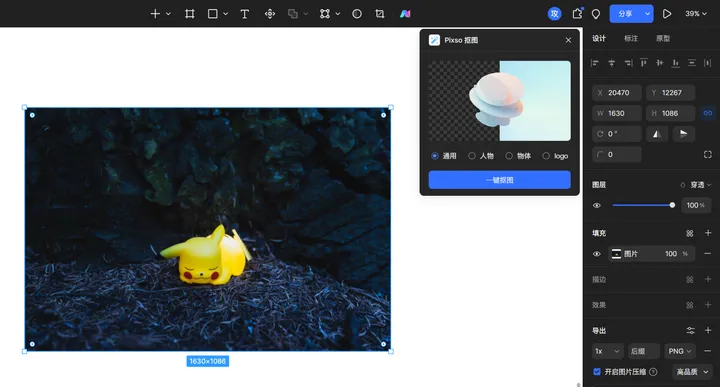The image size is (720, 387).
Task: Open the 1x export scale dropdown
Action: click(x=607, y=351)
